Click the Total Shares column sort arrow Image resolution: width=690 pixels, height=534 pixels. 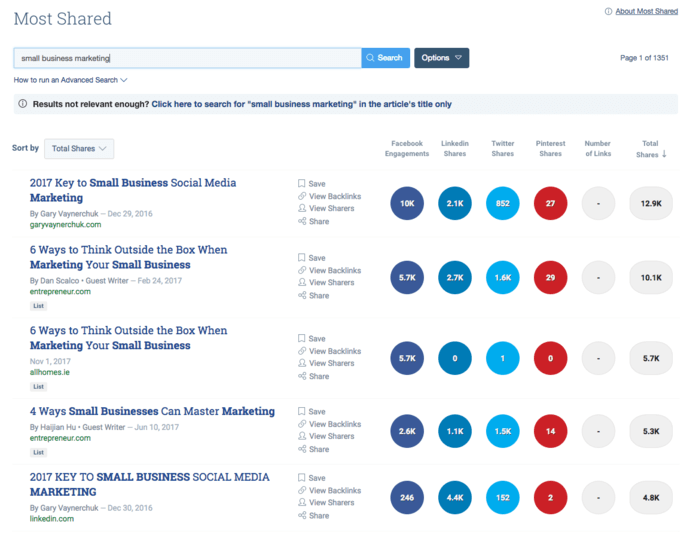(664, 155)
